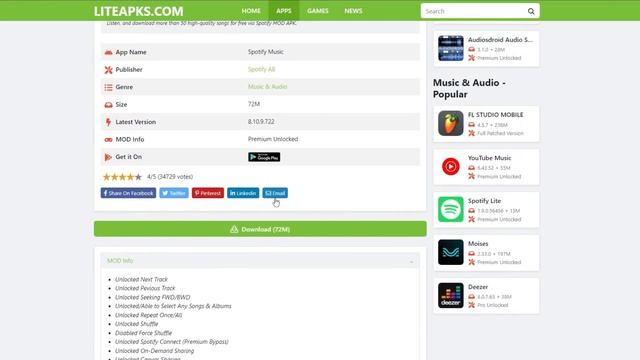The height and width of the screenshot is (360, 640).
Task: Click the star rating icons
Action: coord(122,177)
